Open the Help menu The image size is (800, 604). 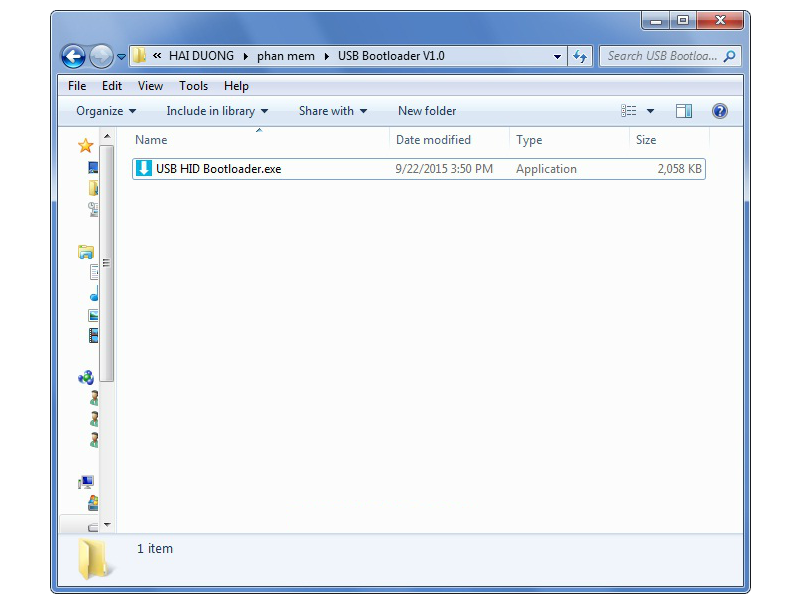click(x=236, y=86)
